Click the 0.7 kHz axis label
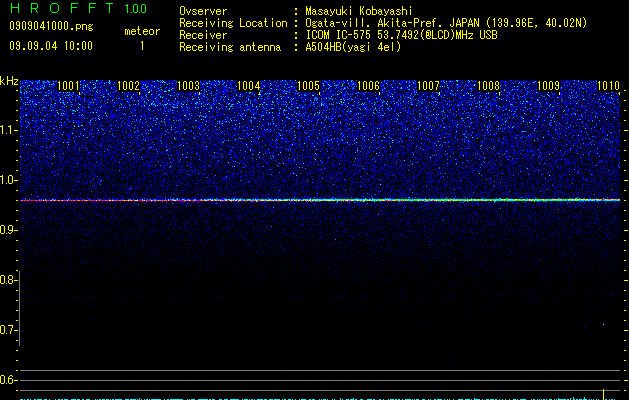The image size is (629, 400). (x=8, y=330)
